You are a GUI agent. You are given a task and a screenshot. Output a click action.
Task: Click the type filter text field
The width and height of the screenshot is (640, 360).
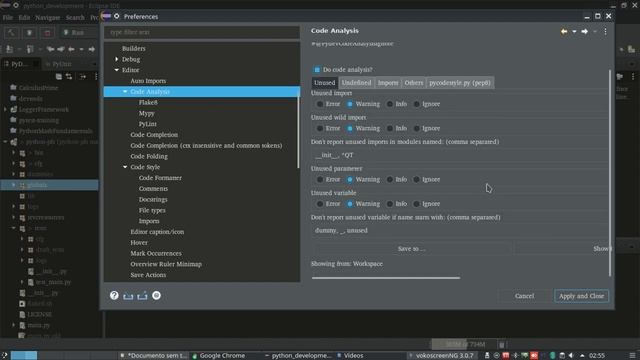click(x=202, y=32)
